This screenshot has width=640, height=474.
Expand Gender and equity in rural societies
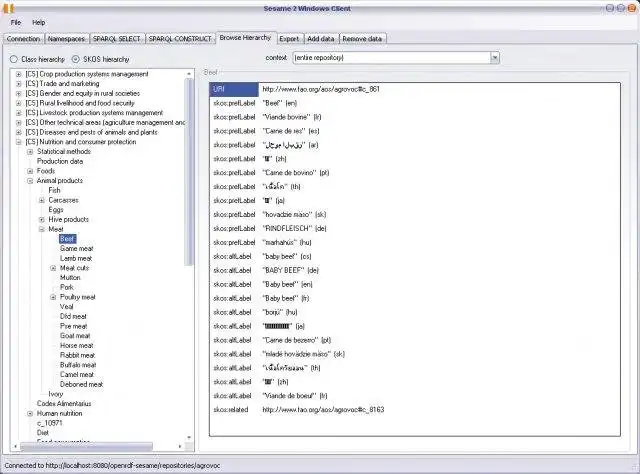pyautogui.click(x=18, y=93)
